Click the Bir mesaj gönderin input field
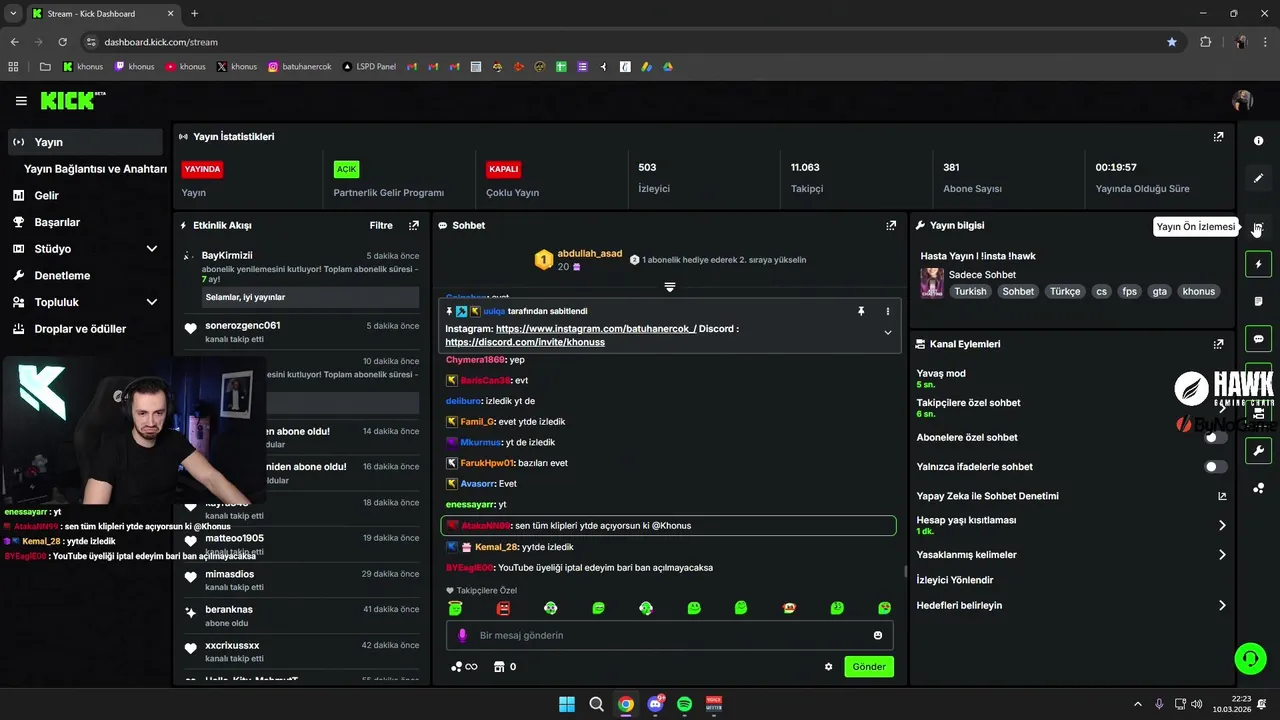This screenshot has width=1280, height=720. [x=670, y=635]
